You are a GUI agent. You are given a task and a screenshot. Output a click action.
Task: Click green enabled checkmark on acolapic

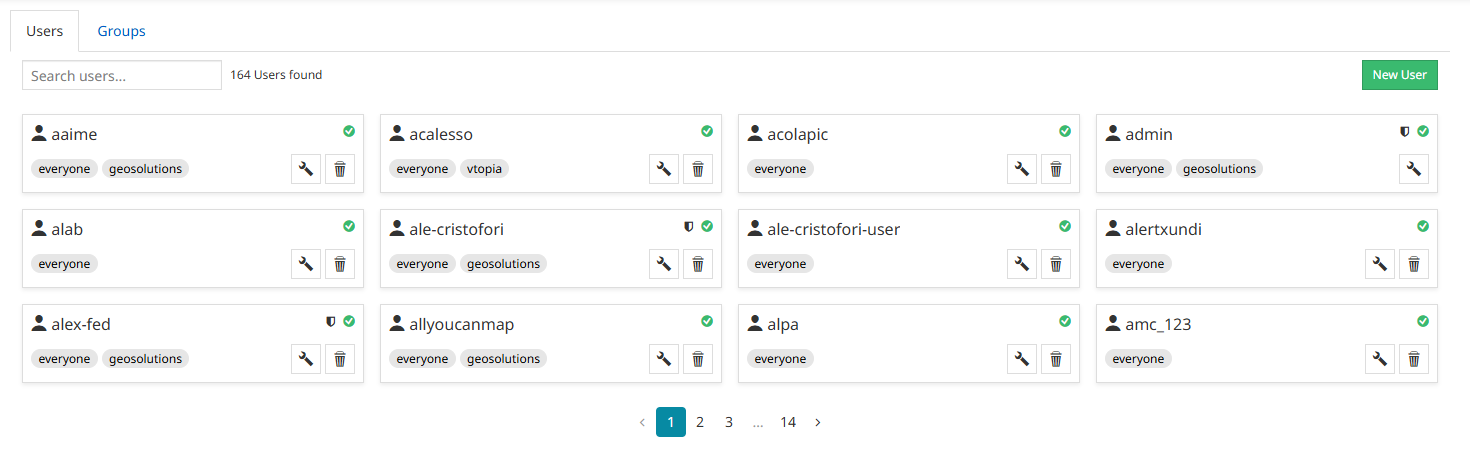[x=1065, y=131]
